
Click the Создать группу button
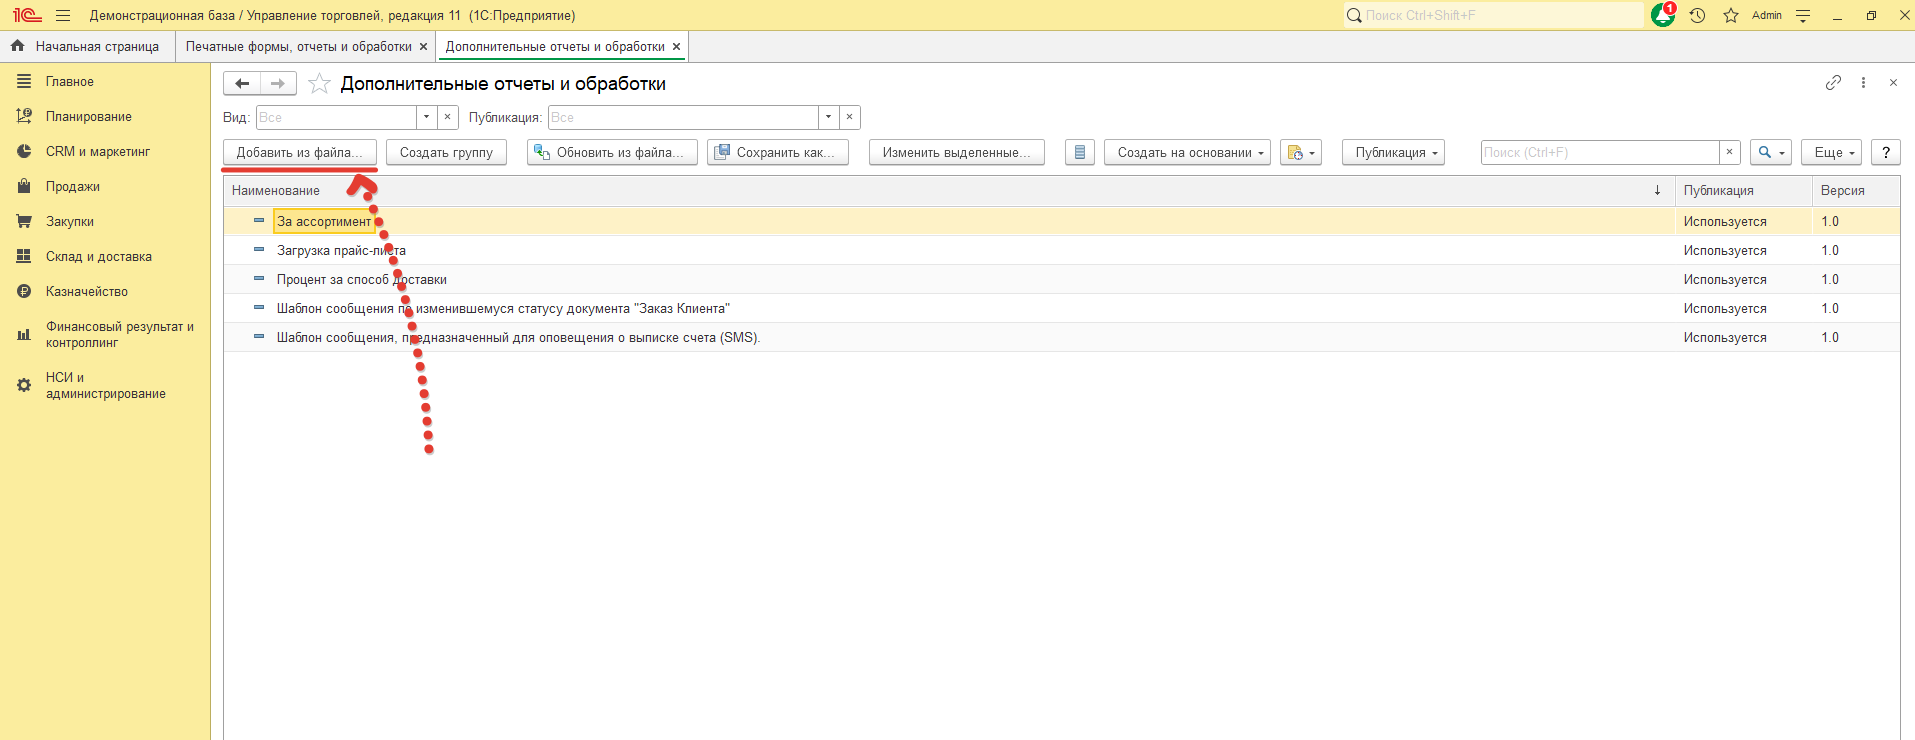click(446, 153)
